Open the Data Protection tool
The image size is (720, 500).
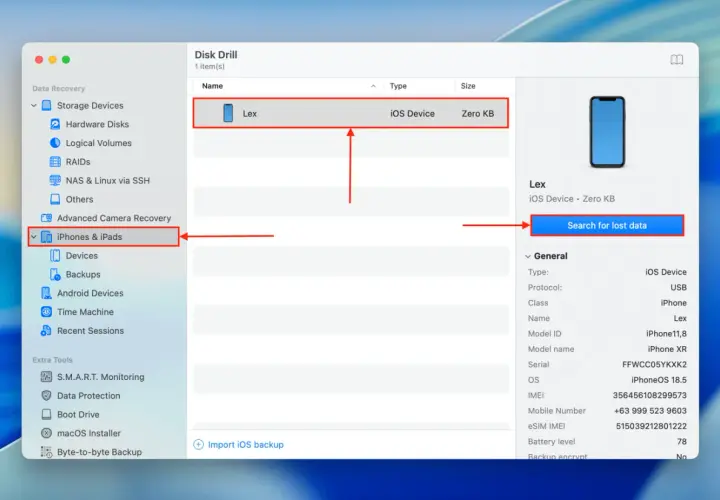[89, 395]
